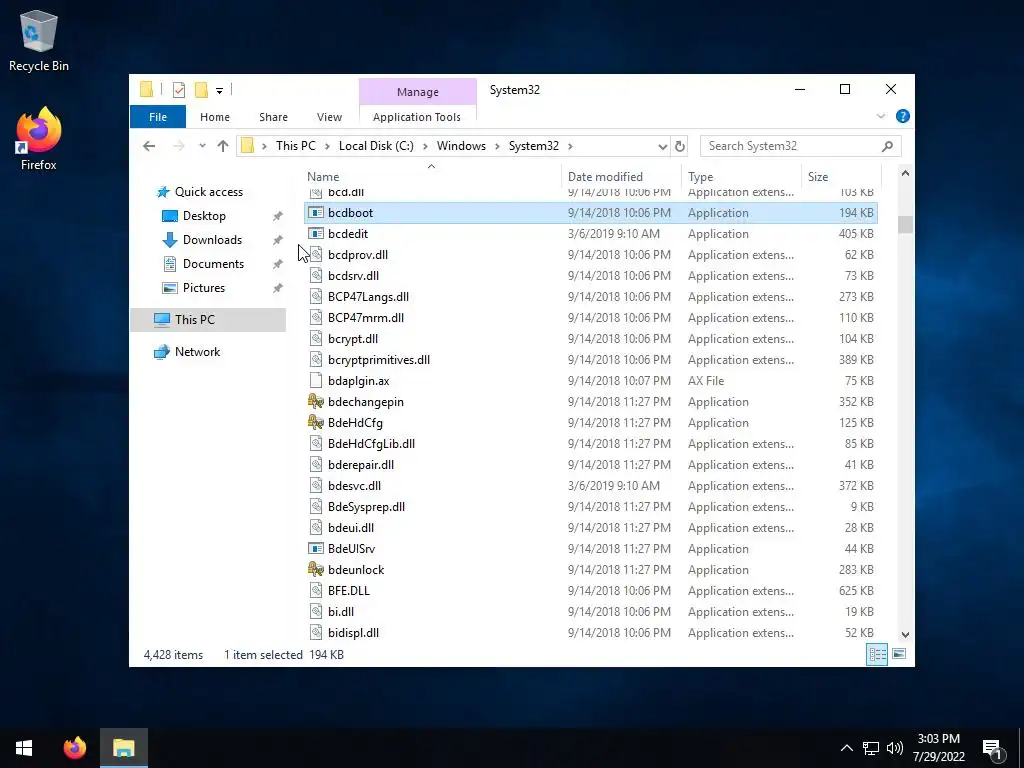Go up one folder level

point(223,146)
